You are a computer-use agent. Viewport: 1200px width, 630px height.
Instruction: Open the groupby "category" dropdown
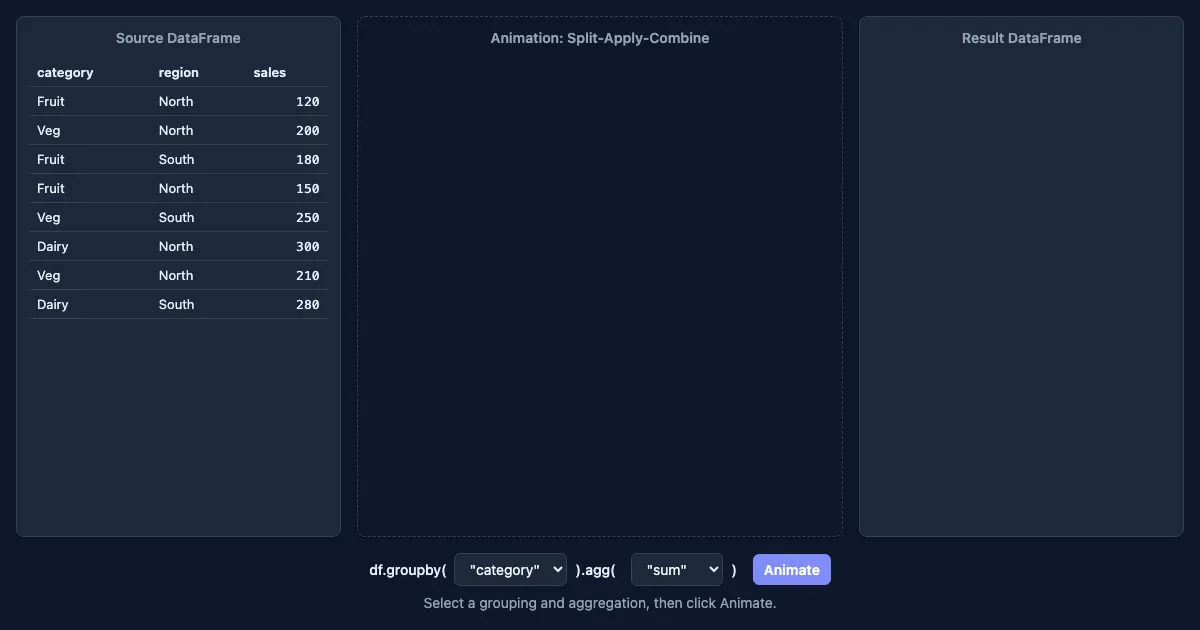point(510,570)
